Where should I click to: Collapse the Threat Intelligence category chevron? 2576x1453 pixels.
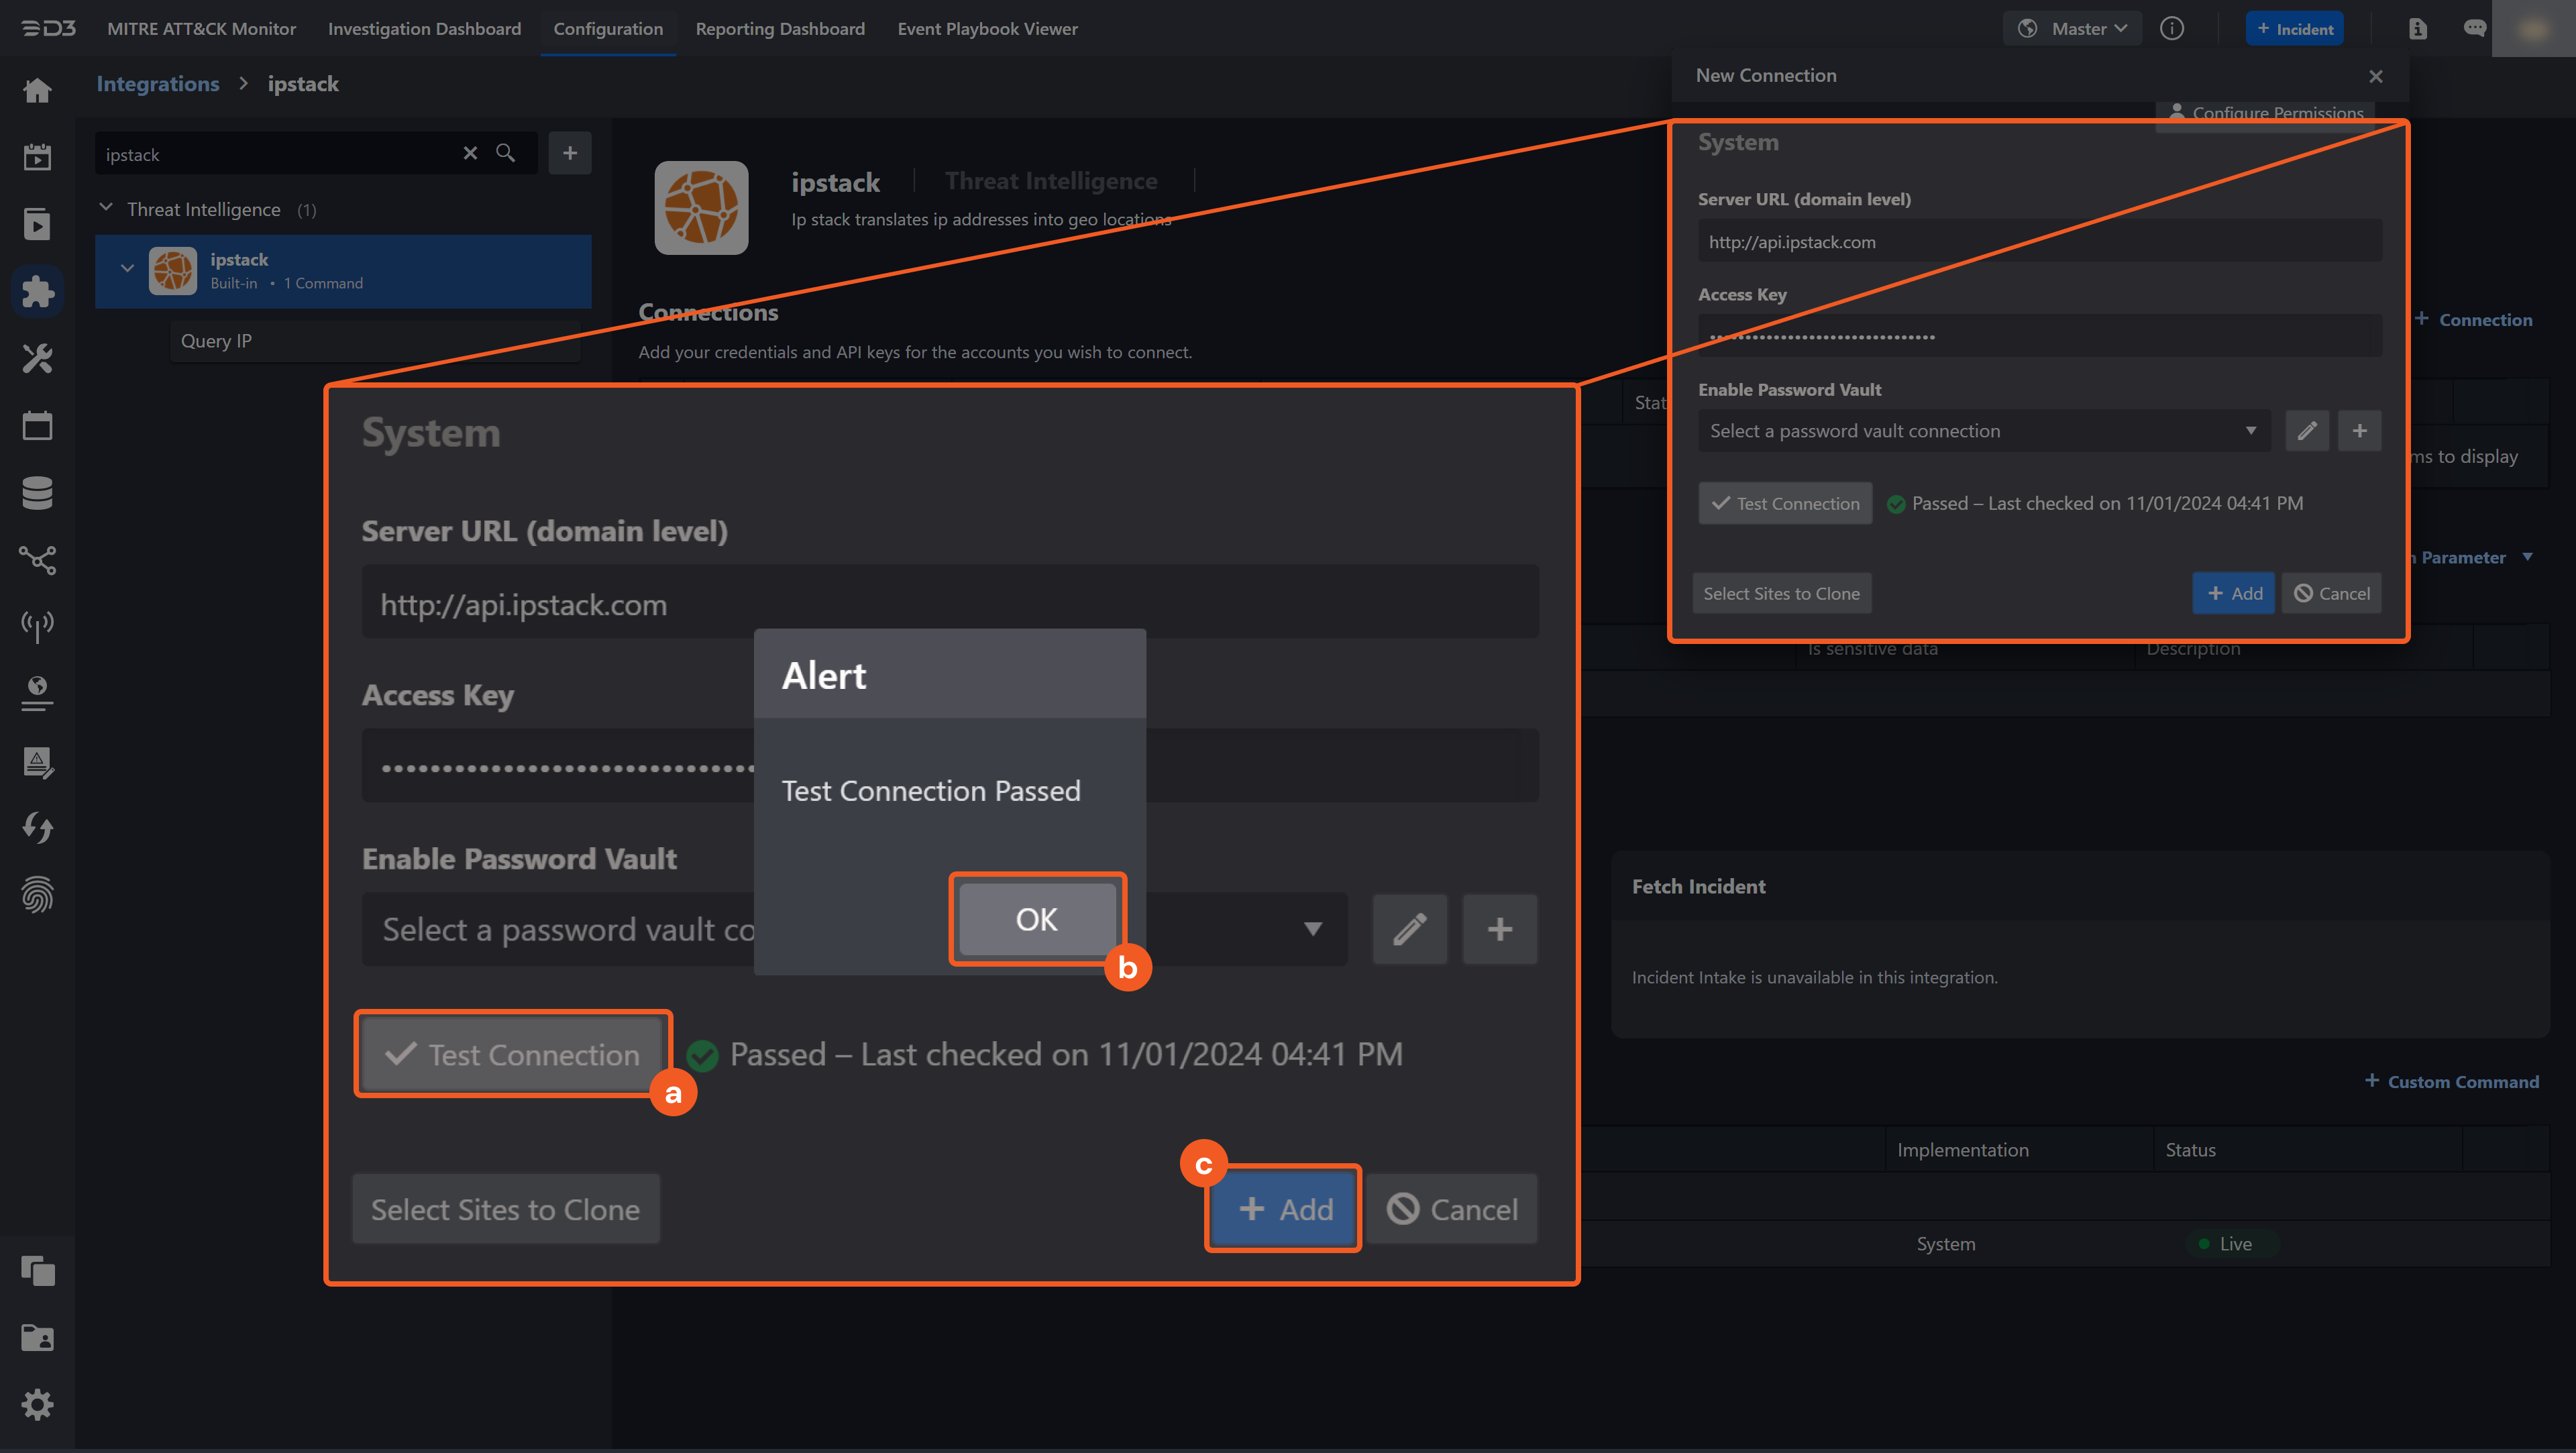click(106, 207)
